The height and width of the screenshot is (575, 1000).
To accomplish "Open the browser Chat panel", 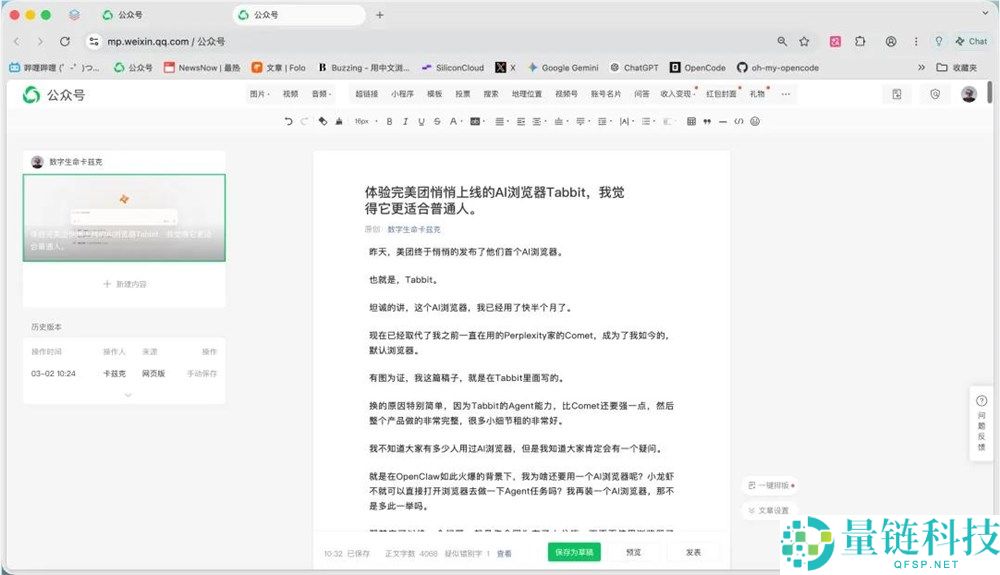I will point(971,41).
